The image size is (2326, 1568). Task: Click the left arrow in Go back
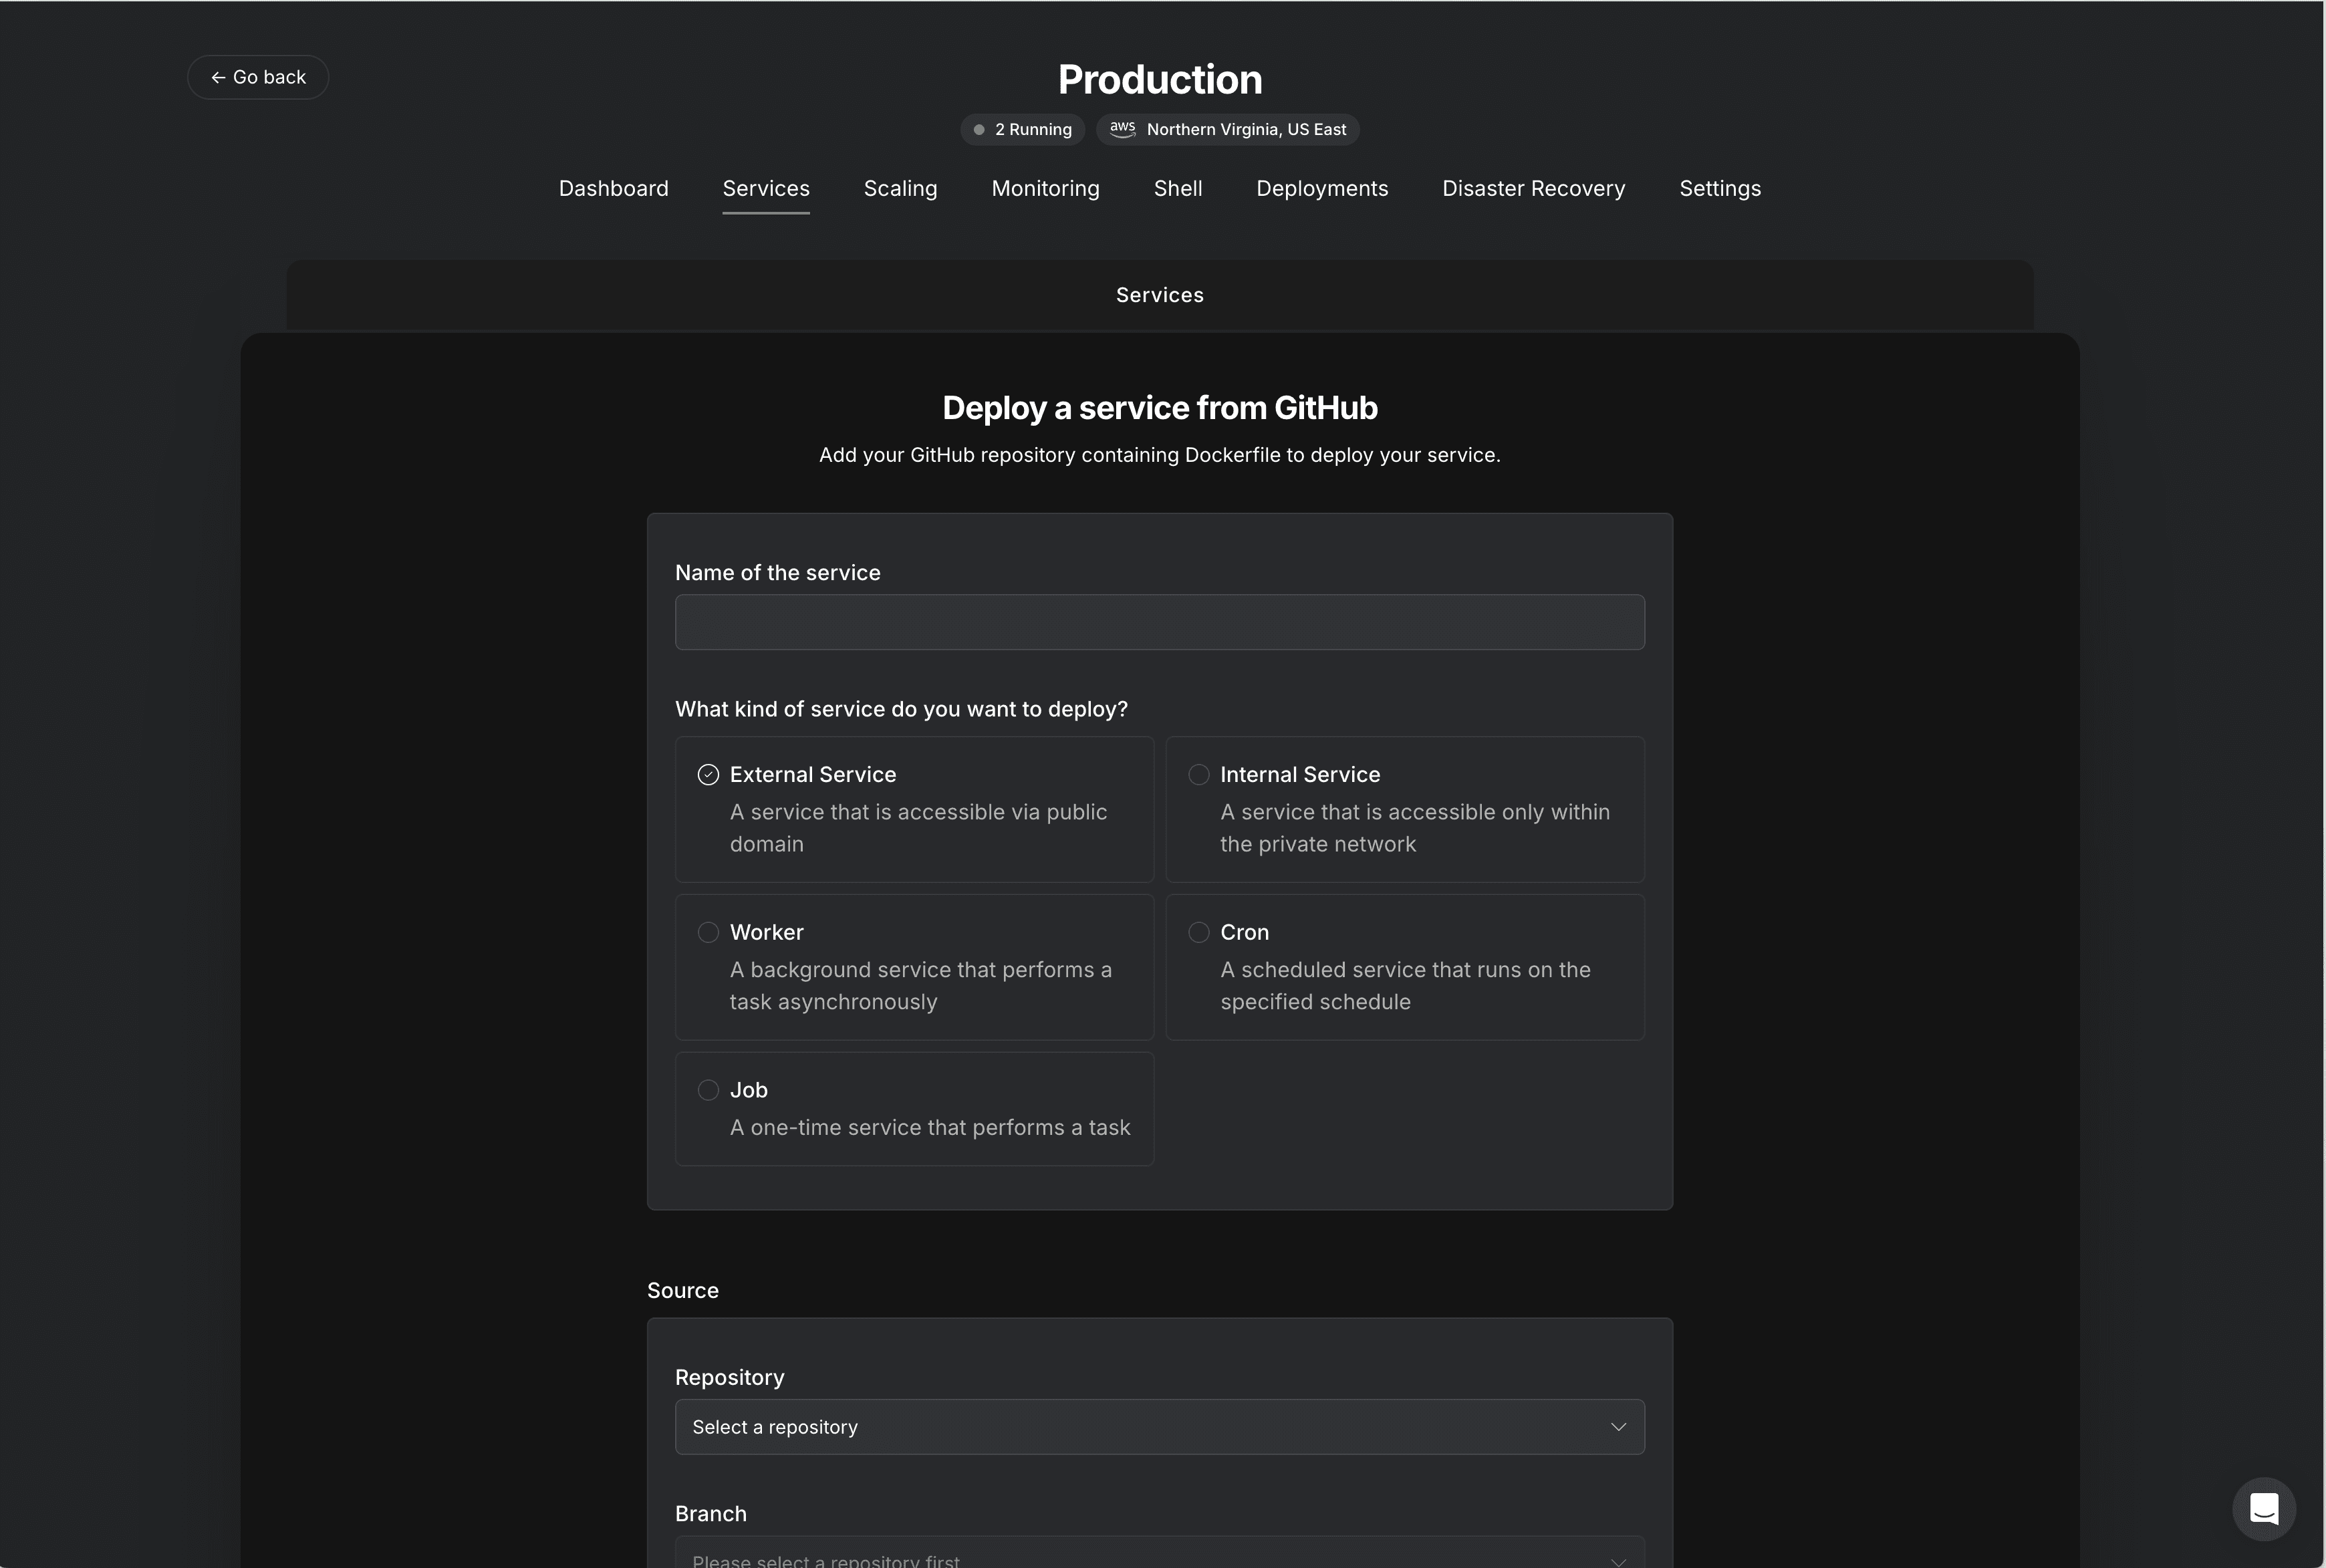(218, 78)
